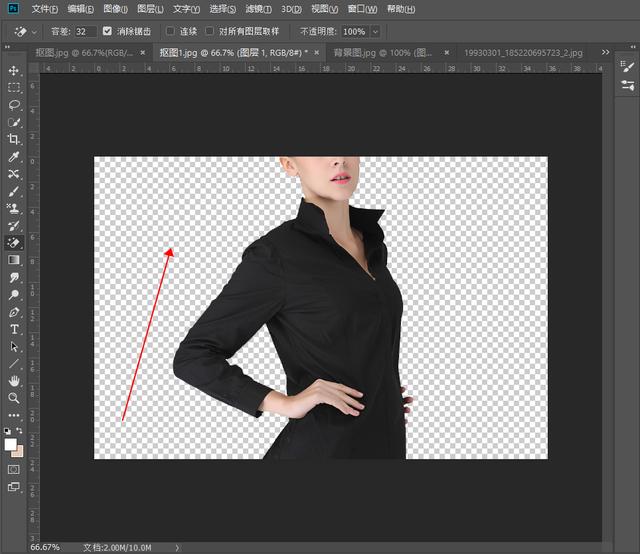Select the Crop tool
640x554 pixels.
click(14, 139)
